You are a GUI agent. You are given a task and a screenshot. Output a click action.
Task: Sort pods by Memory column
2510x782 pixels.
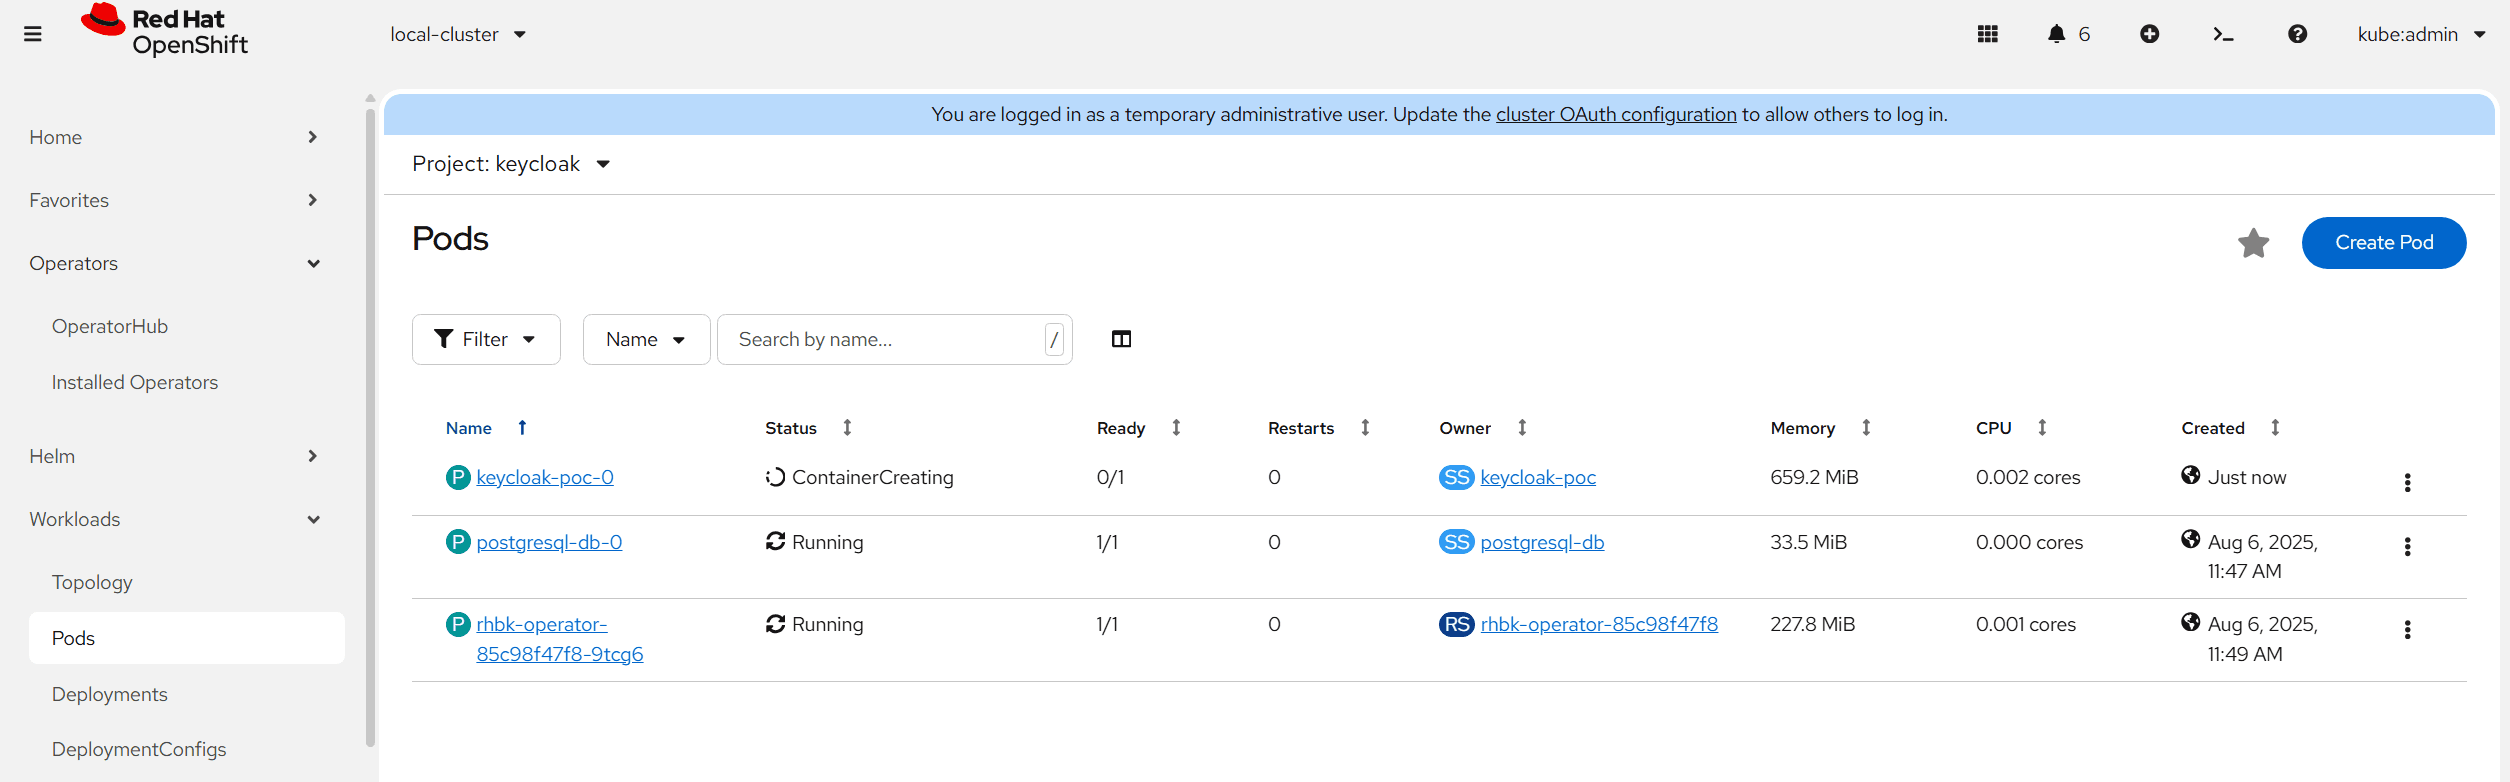1820,428
